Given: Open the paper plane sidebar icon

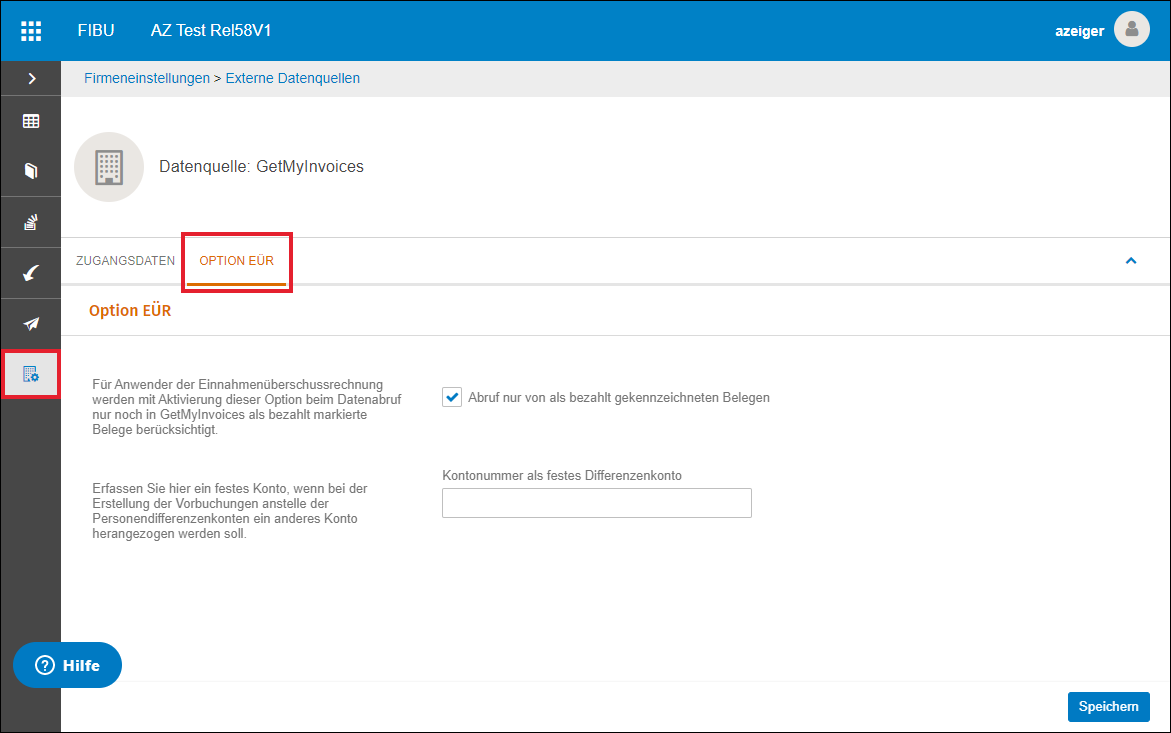Looking at the screenshot, I should click(31, 324).
